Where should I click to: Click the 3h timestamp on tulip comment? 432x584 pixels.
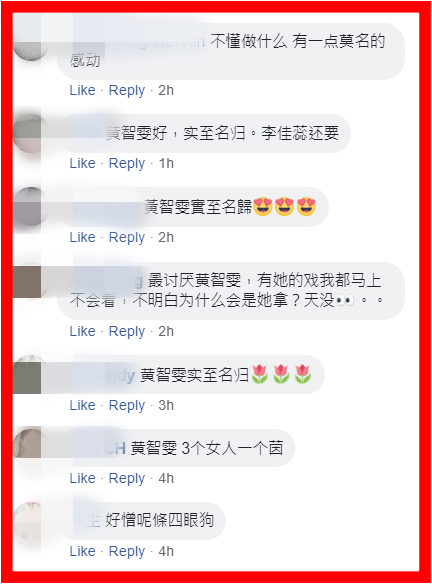click(x=166, y=405)
